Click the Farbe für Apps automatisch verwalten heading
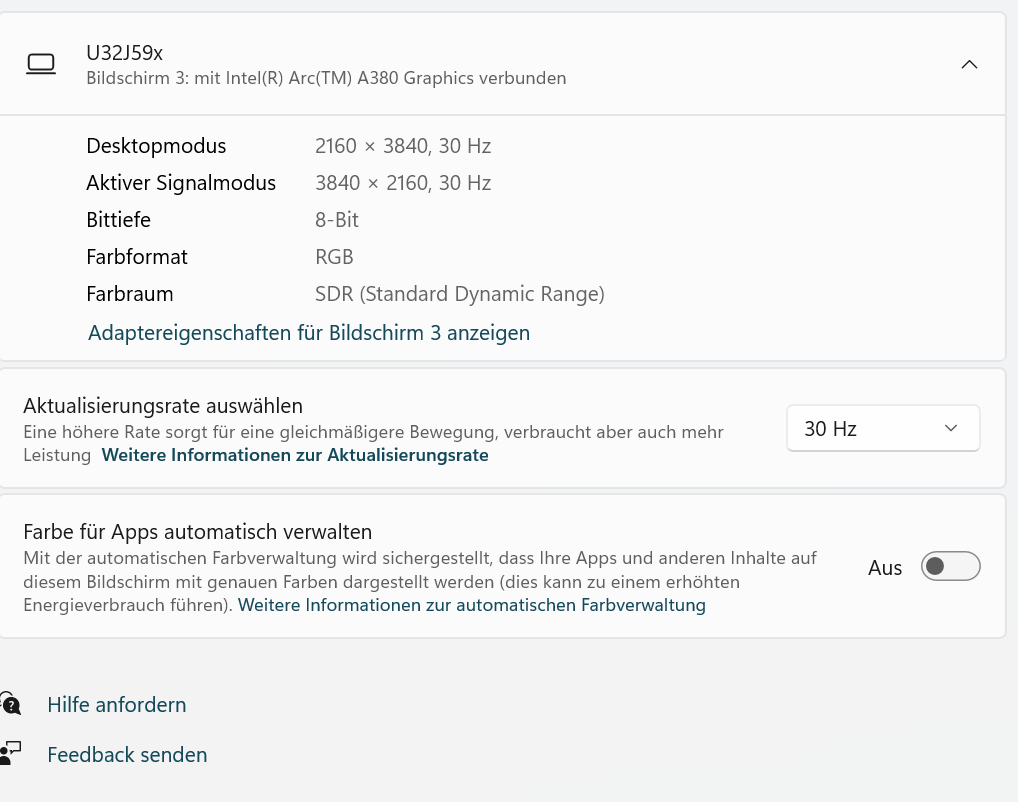The image size is (1018, 802). pos(197,532)
